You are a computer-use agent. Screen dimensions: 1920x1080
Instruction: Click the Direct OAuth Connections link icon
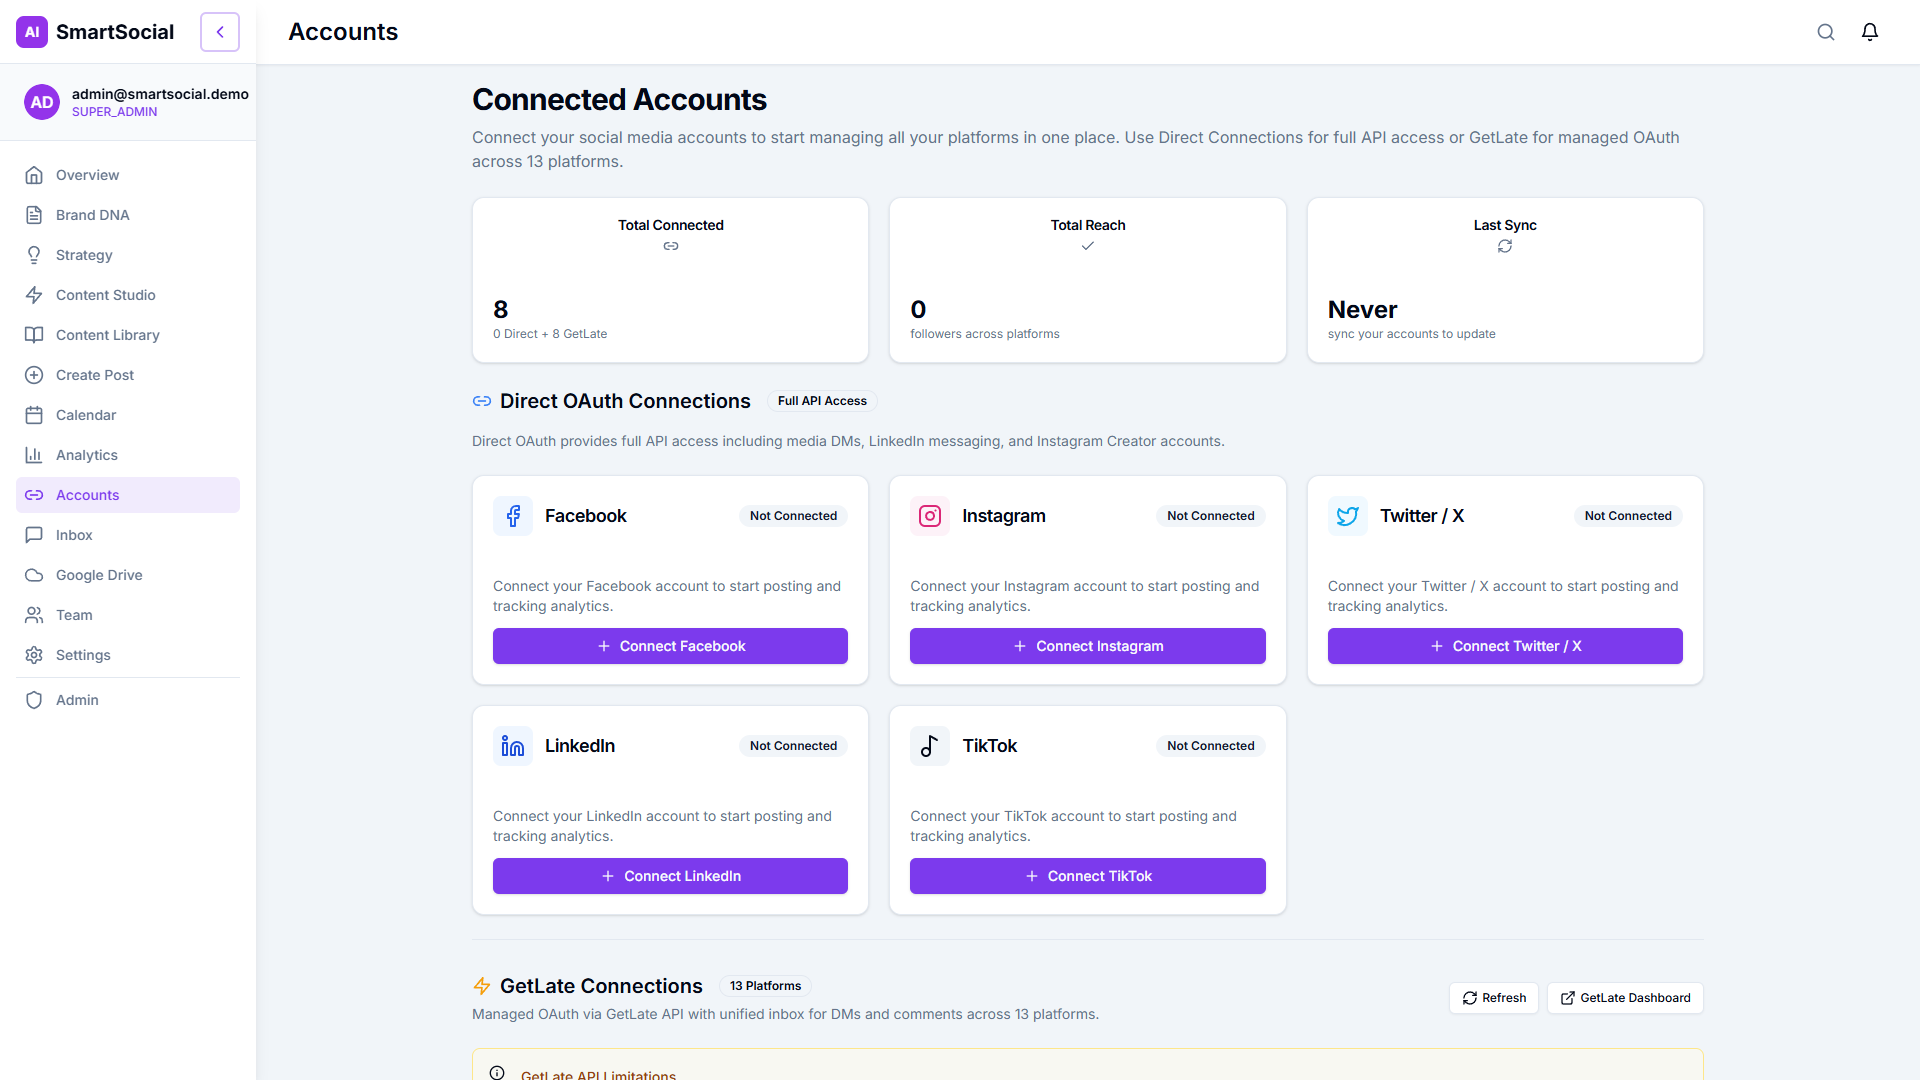pos(482,401)
